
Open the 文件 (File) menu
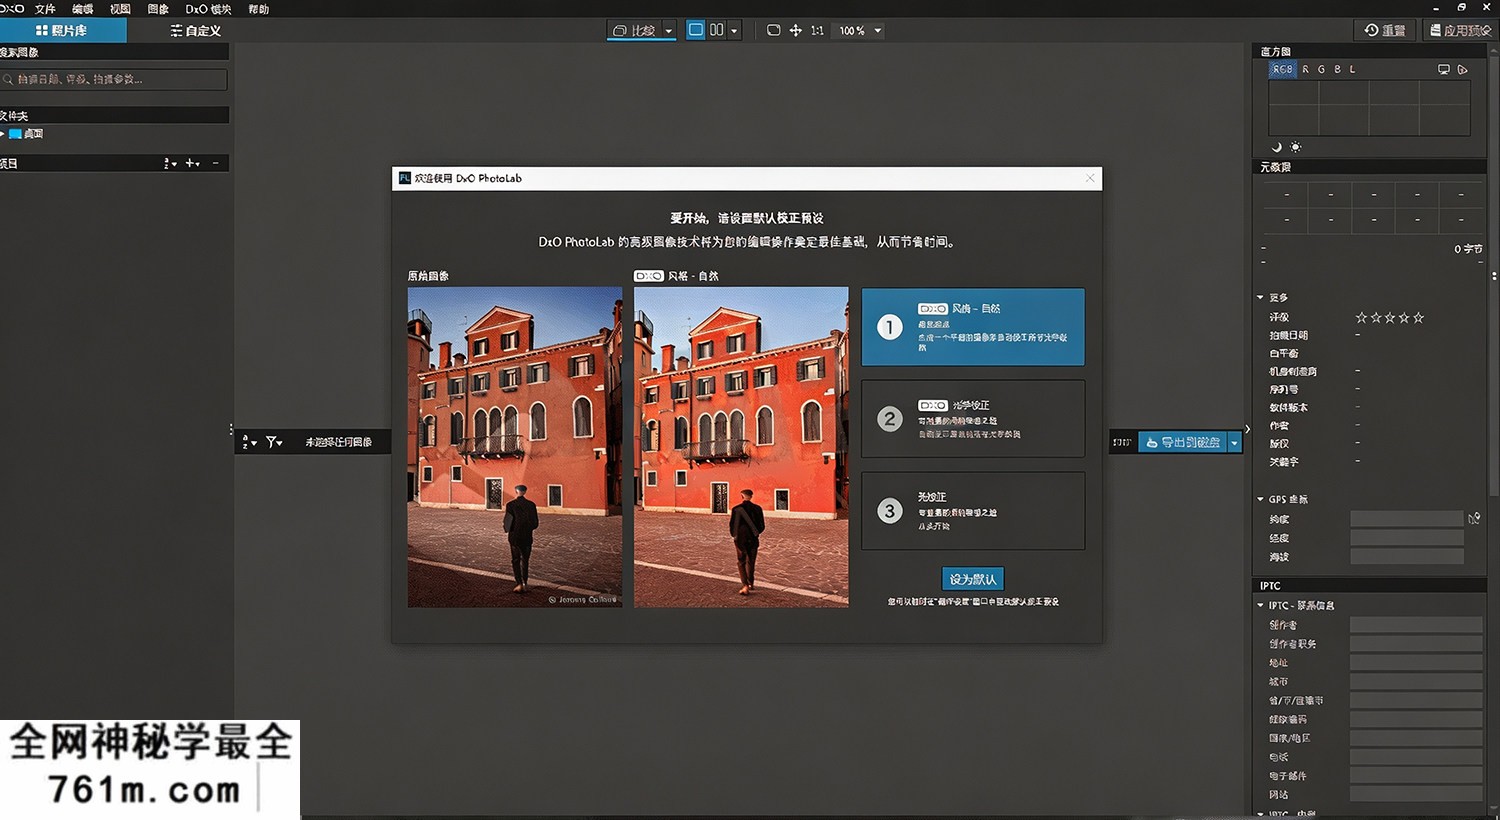coord(45,9)
